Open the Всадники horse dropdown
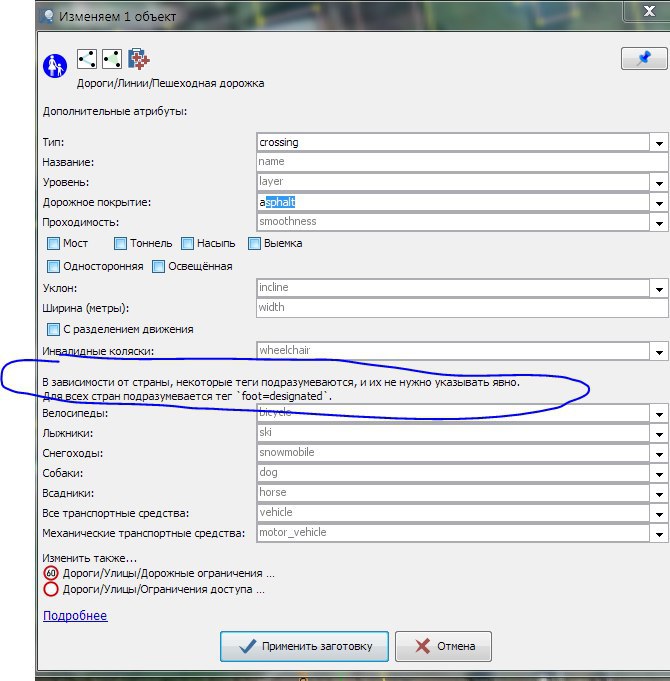The image size is (670, 681). [x=659, y=493]
